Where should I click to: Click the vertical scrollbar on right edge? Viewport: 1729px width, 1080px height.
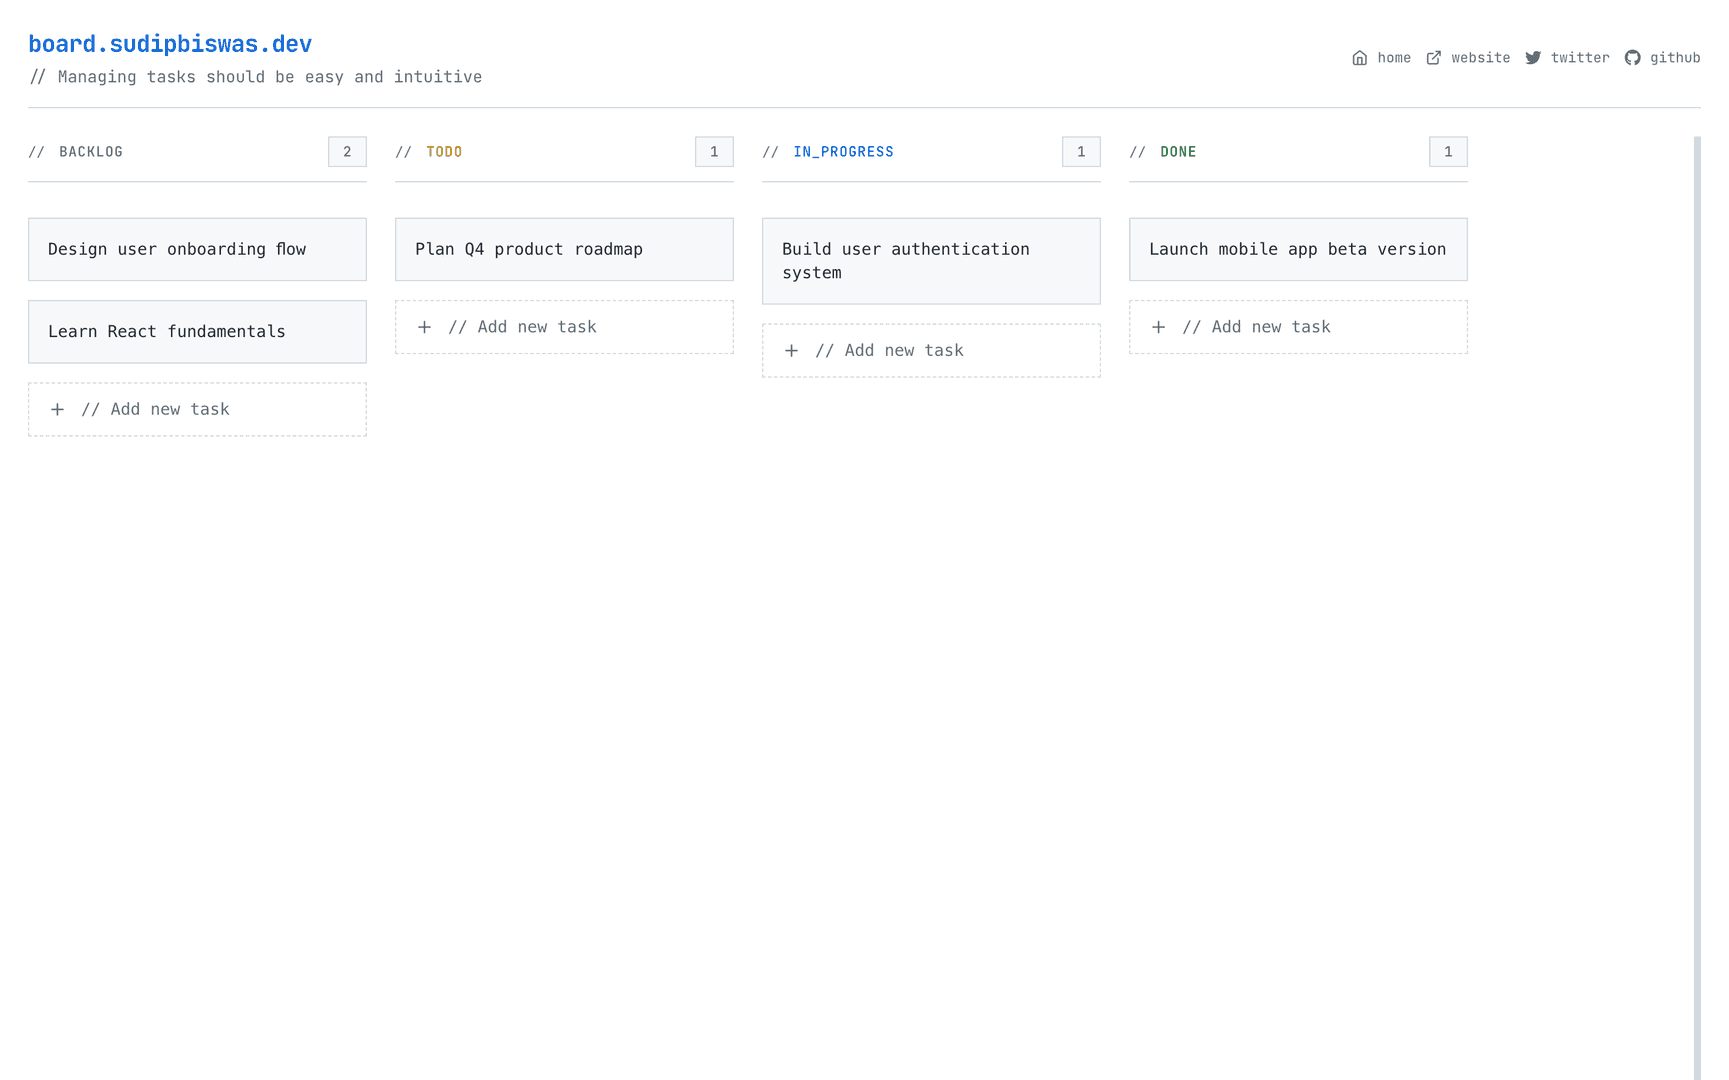point(1697,600)
